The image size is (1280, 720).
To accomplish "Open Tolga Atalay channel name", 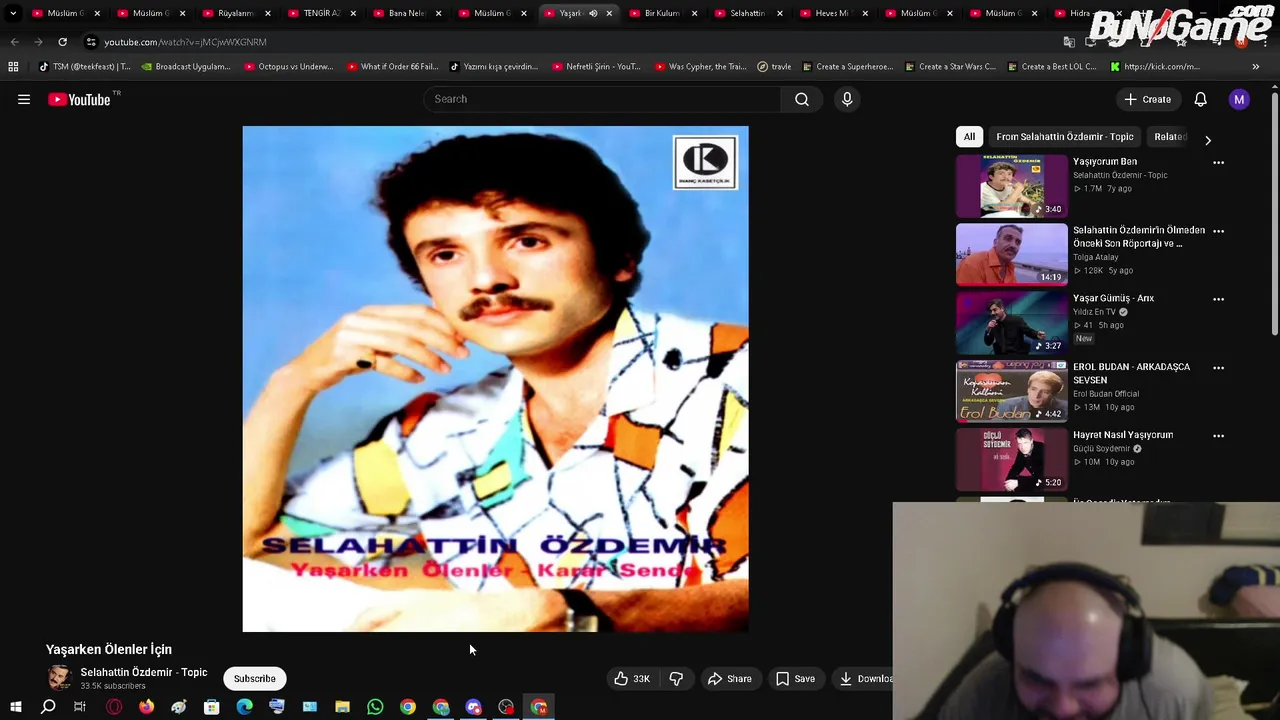I will [x=1095, y=257].
